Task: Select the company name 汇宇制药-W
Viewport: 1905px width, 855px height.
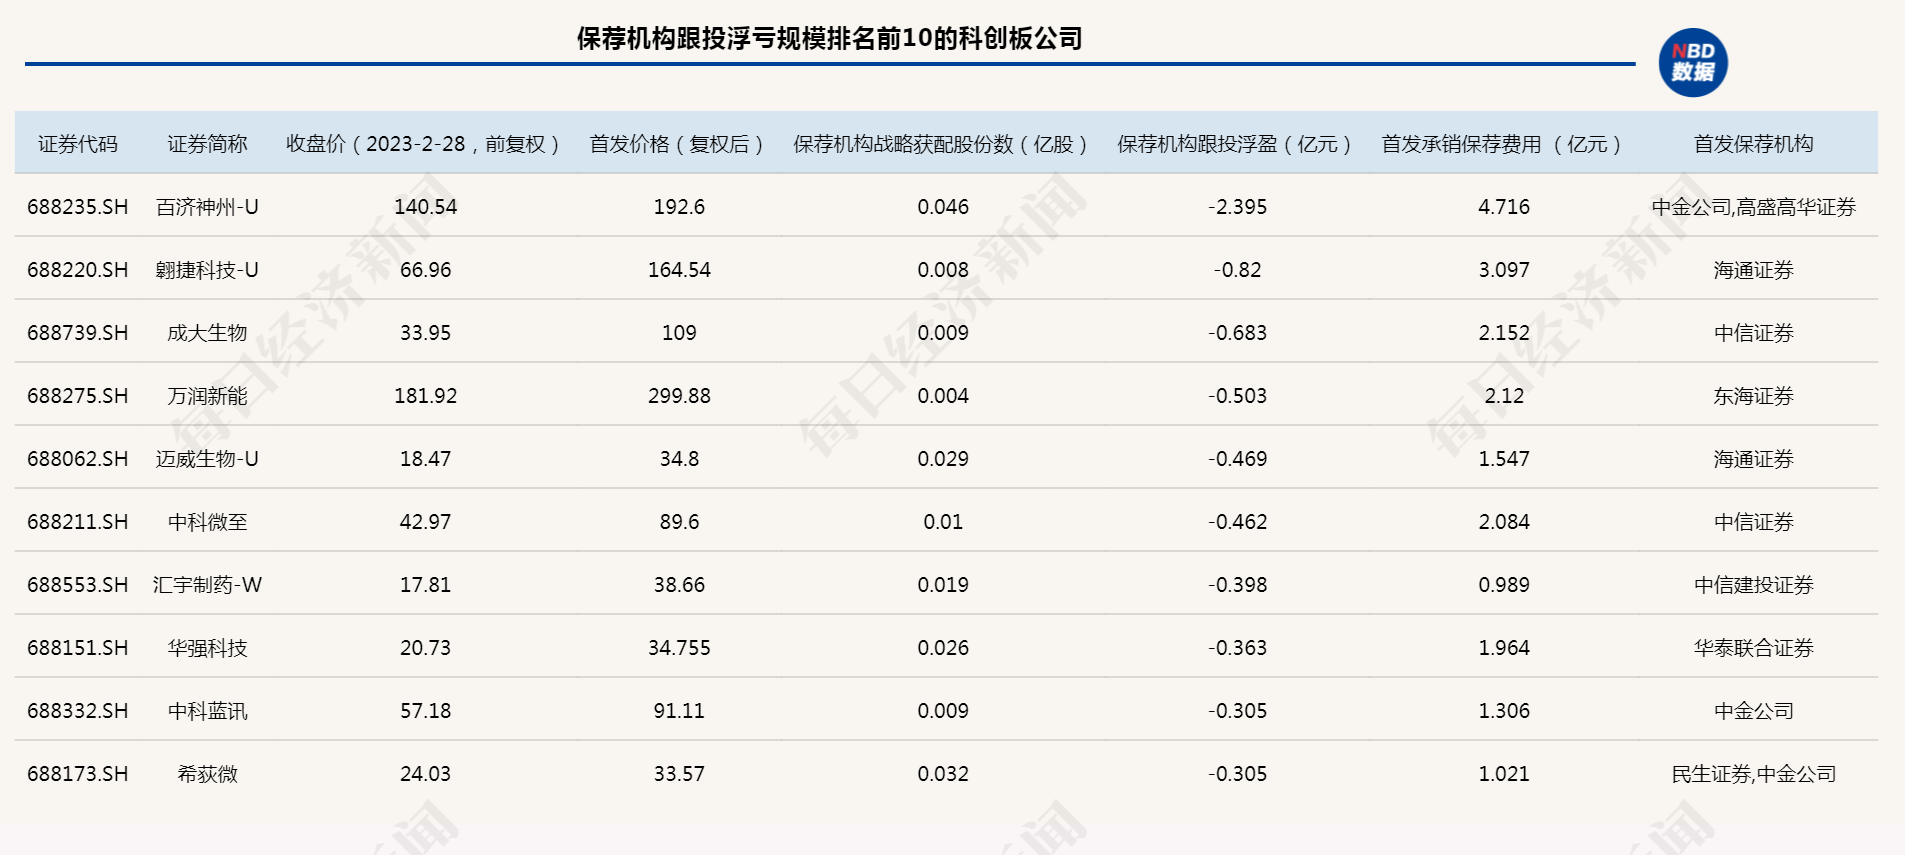Action: pyautogui.click(x=207, y=585)
